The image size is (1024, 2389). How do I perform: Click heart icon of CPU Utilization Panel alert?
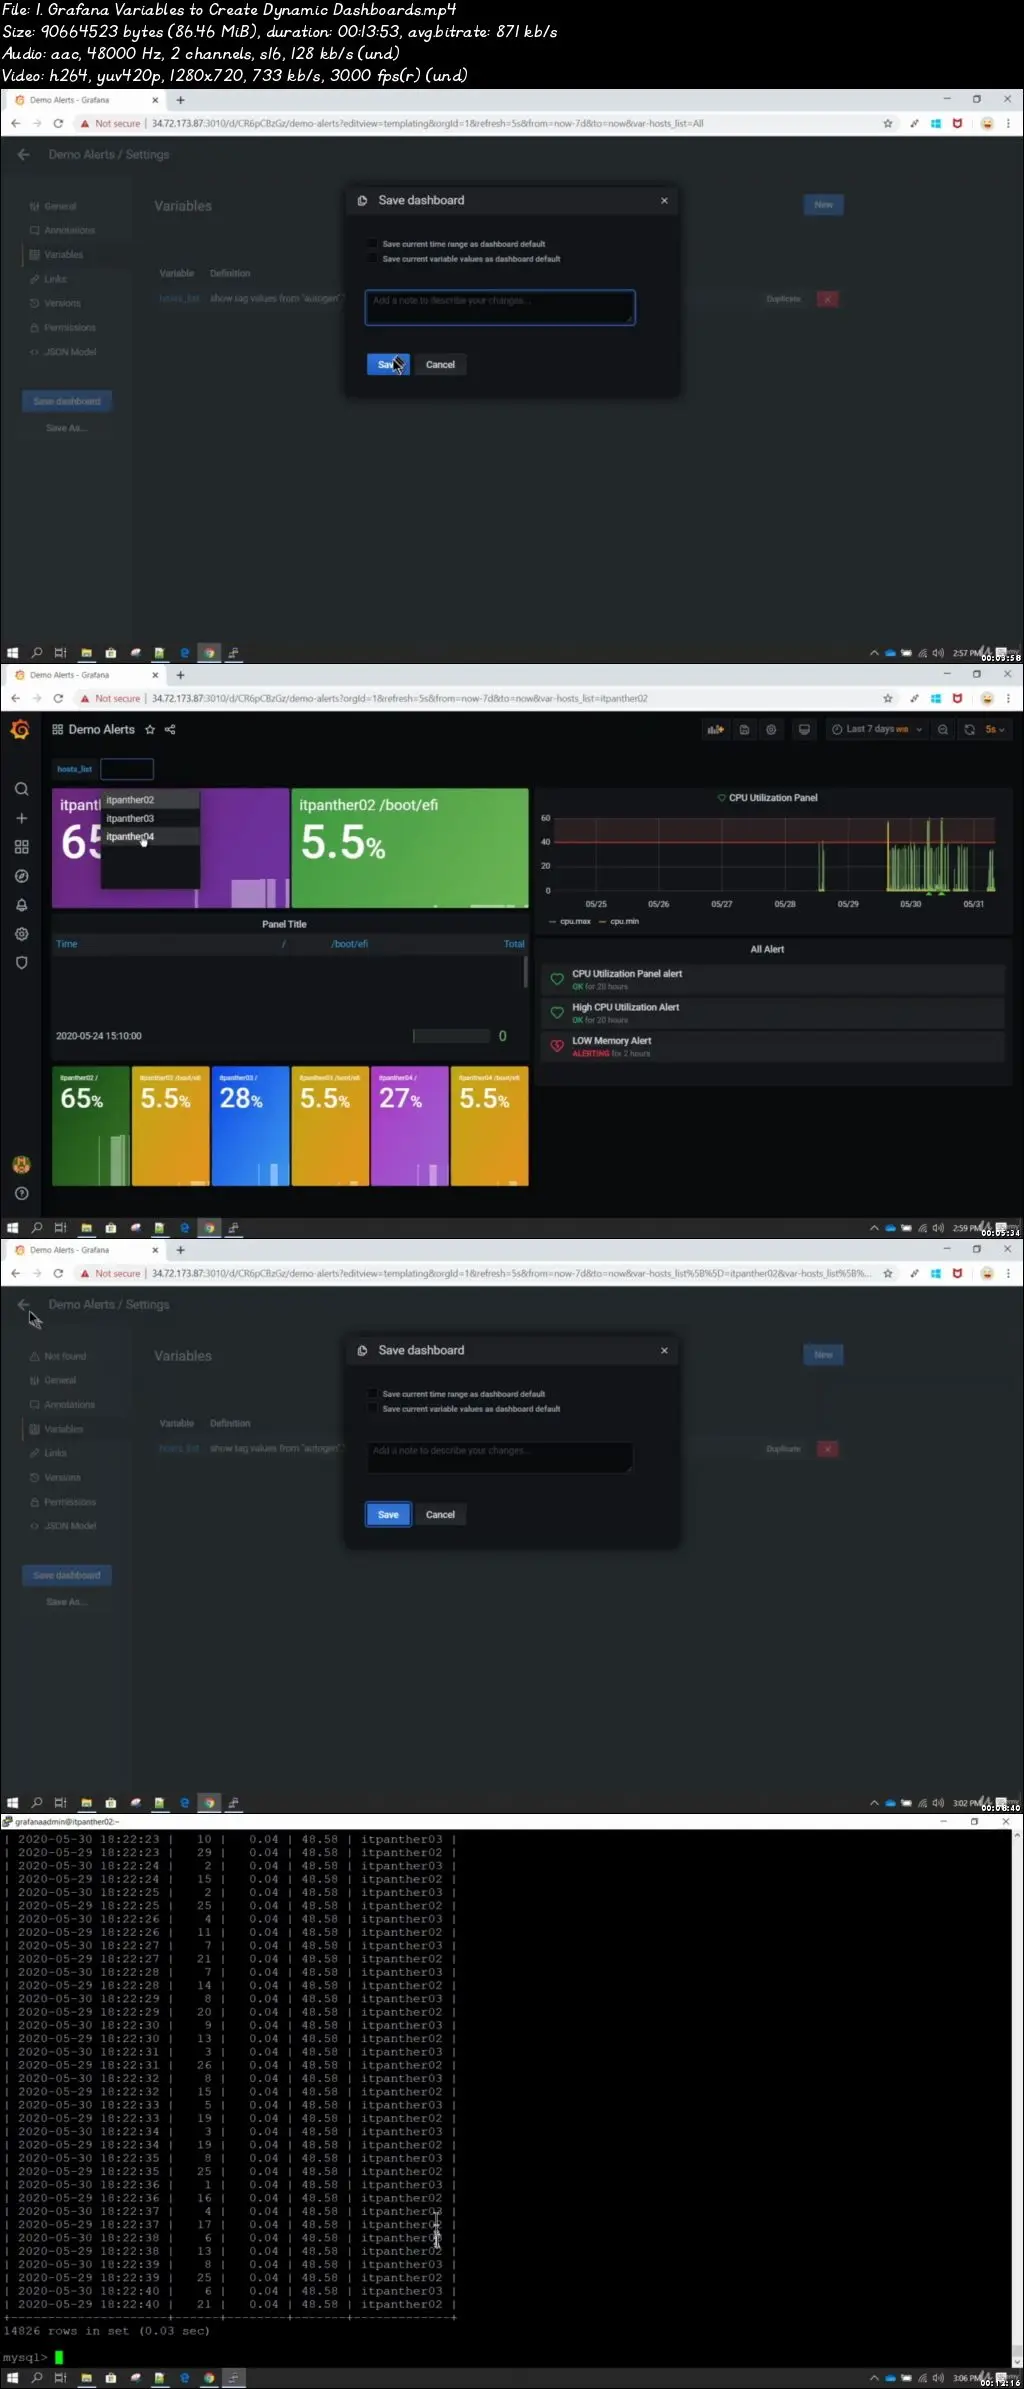click(557, 979)
